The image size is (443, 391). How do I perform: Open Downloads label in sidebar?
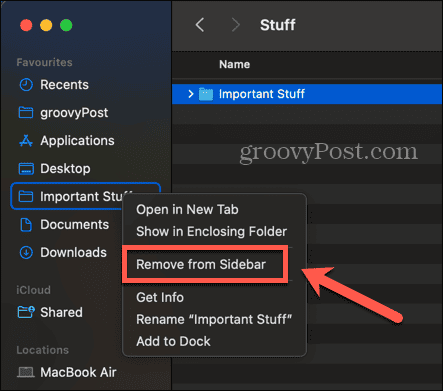point(73,253)
